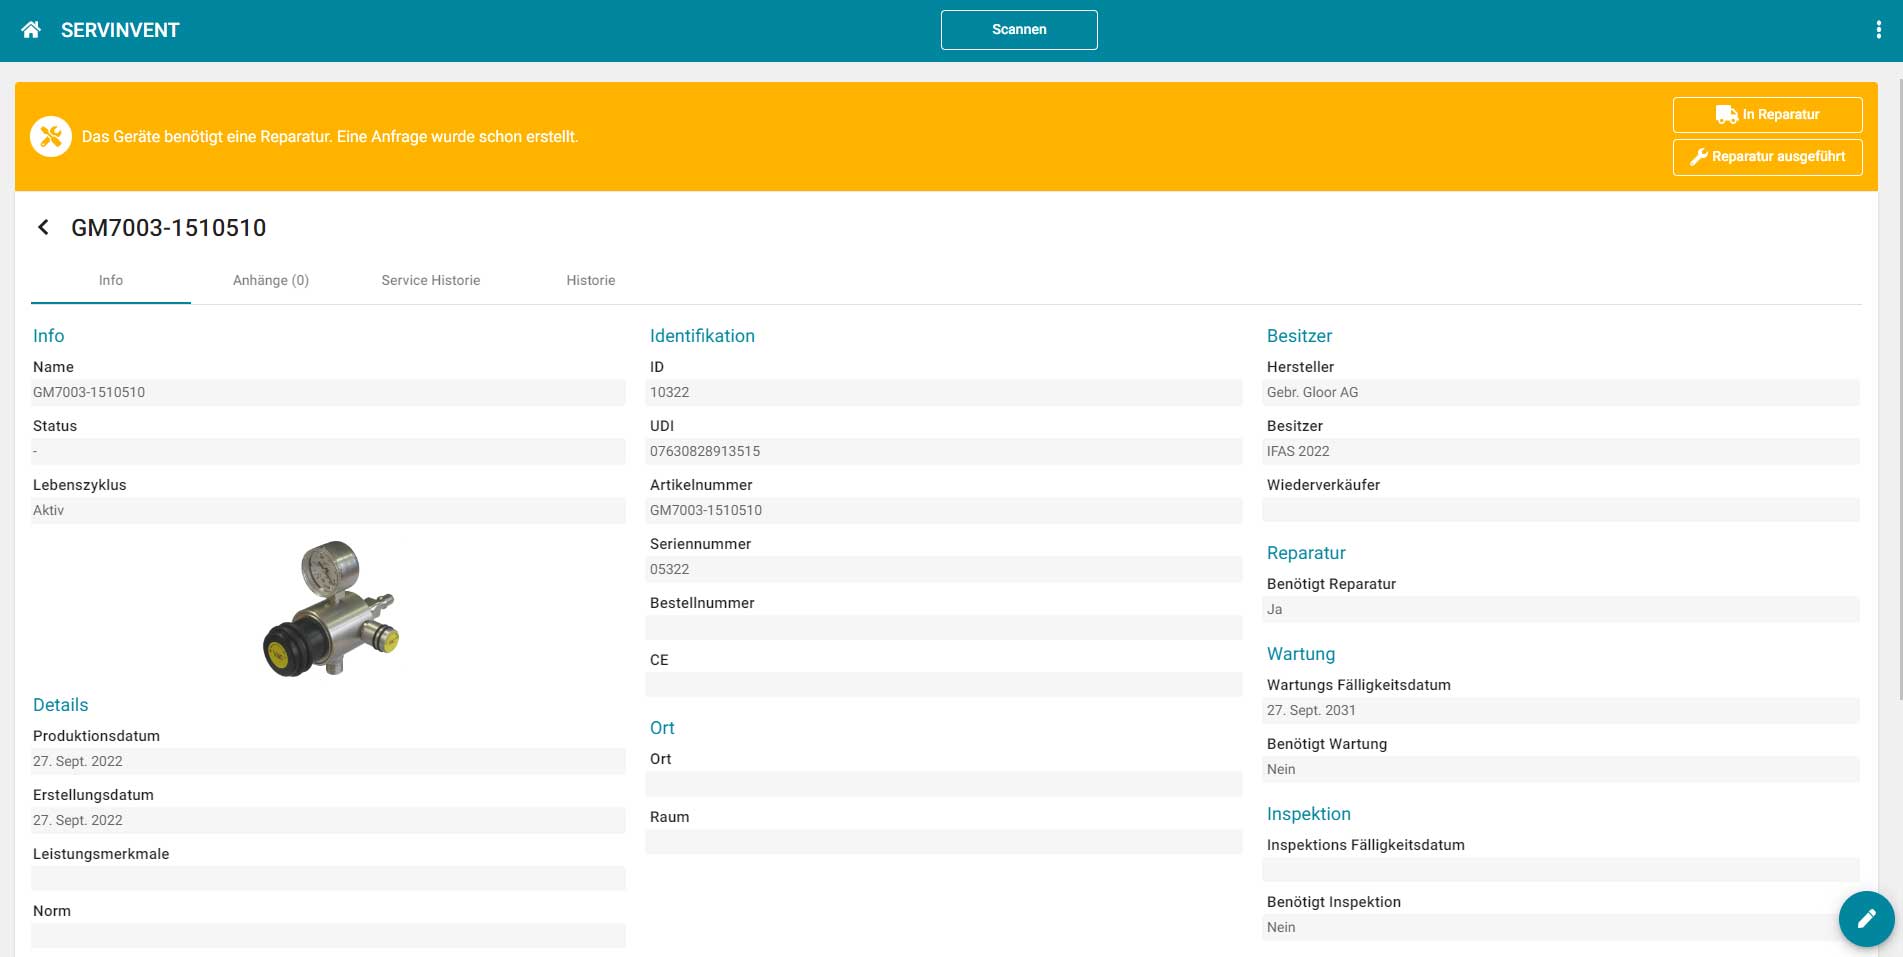The image size is (1903, 957).
Task: Click the empty Bestellnummer field
Action: [x=943, y=628]
